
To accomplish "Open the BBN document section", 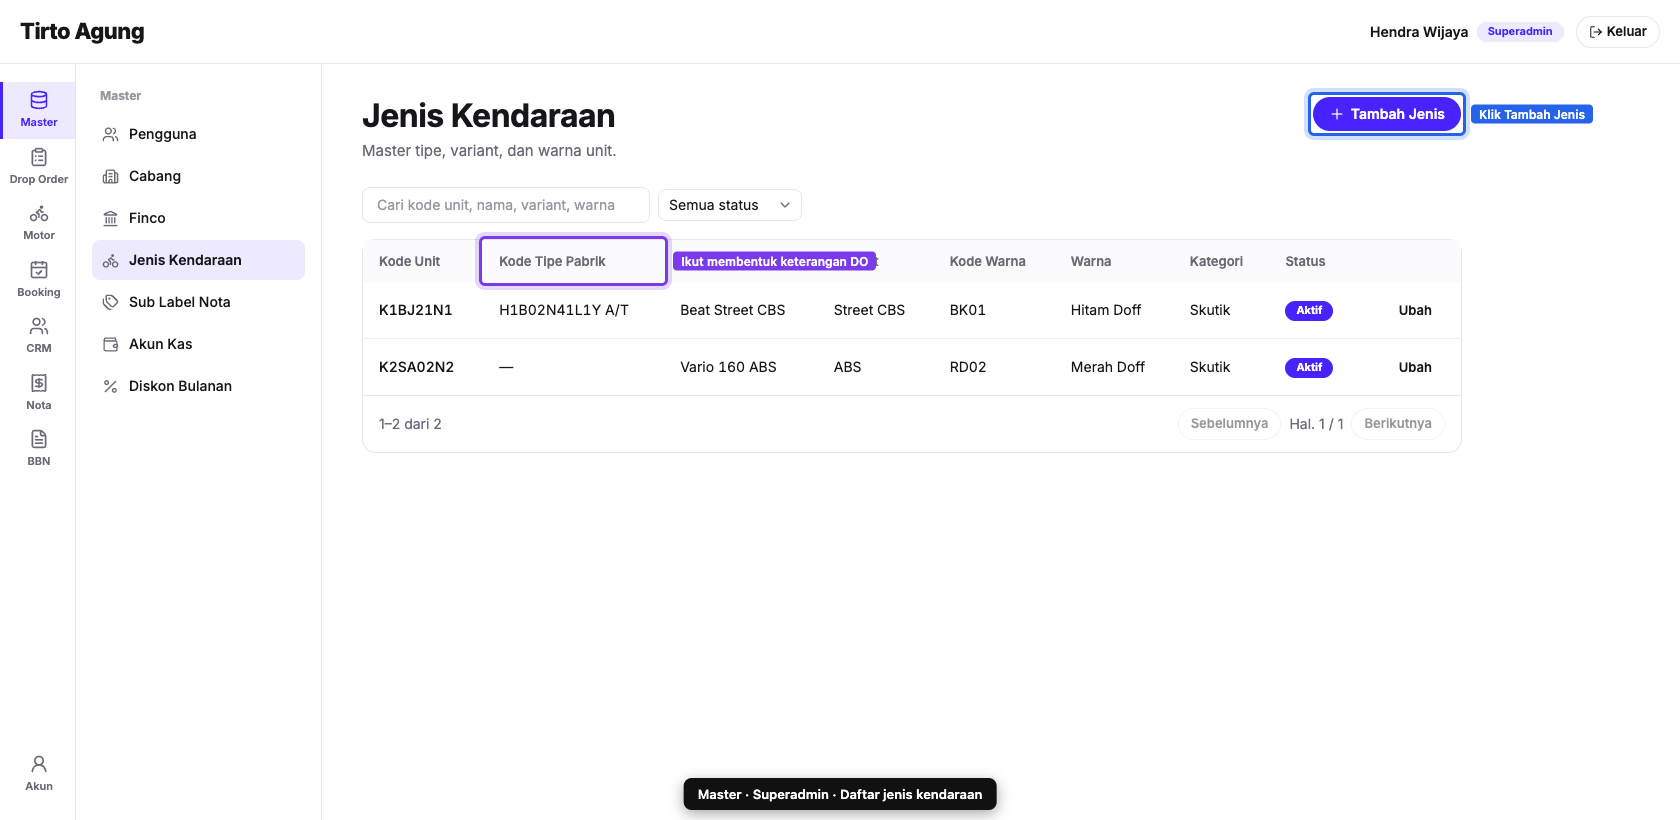I will [x=38, y=448].
